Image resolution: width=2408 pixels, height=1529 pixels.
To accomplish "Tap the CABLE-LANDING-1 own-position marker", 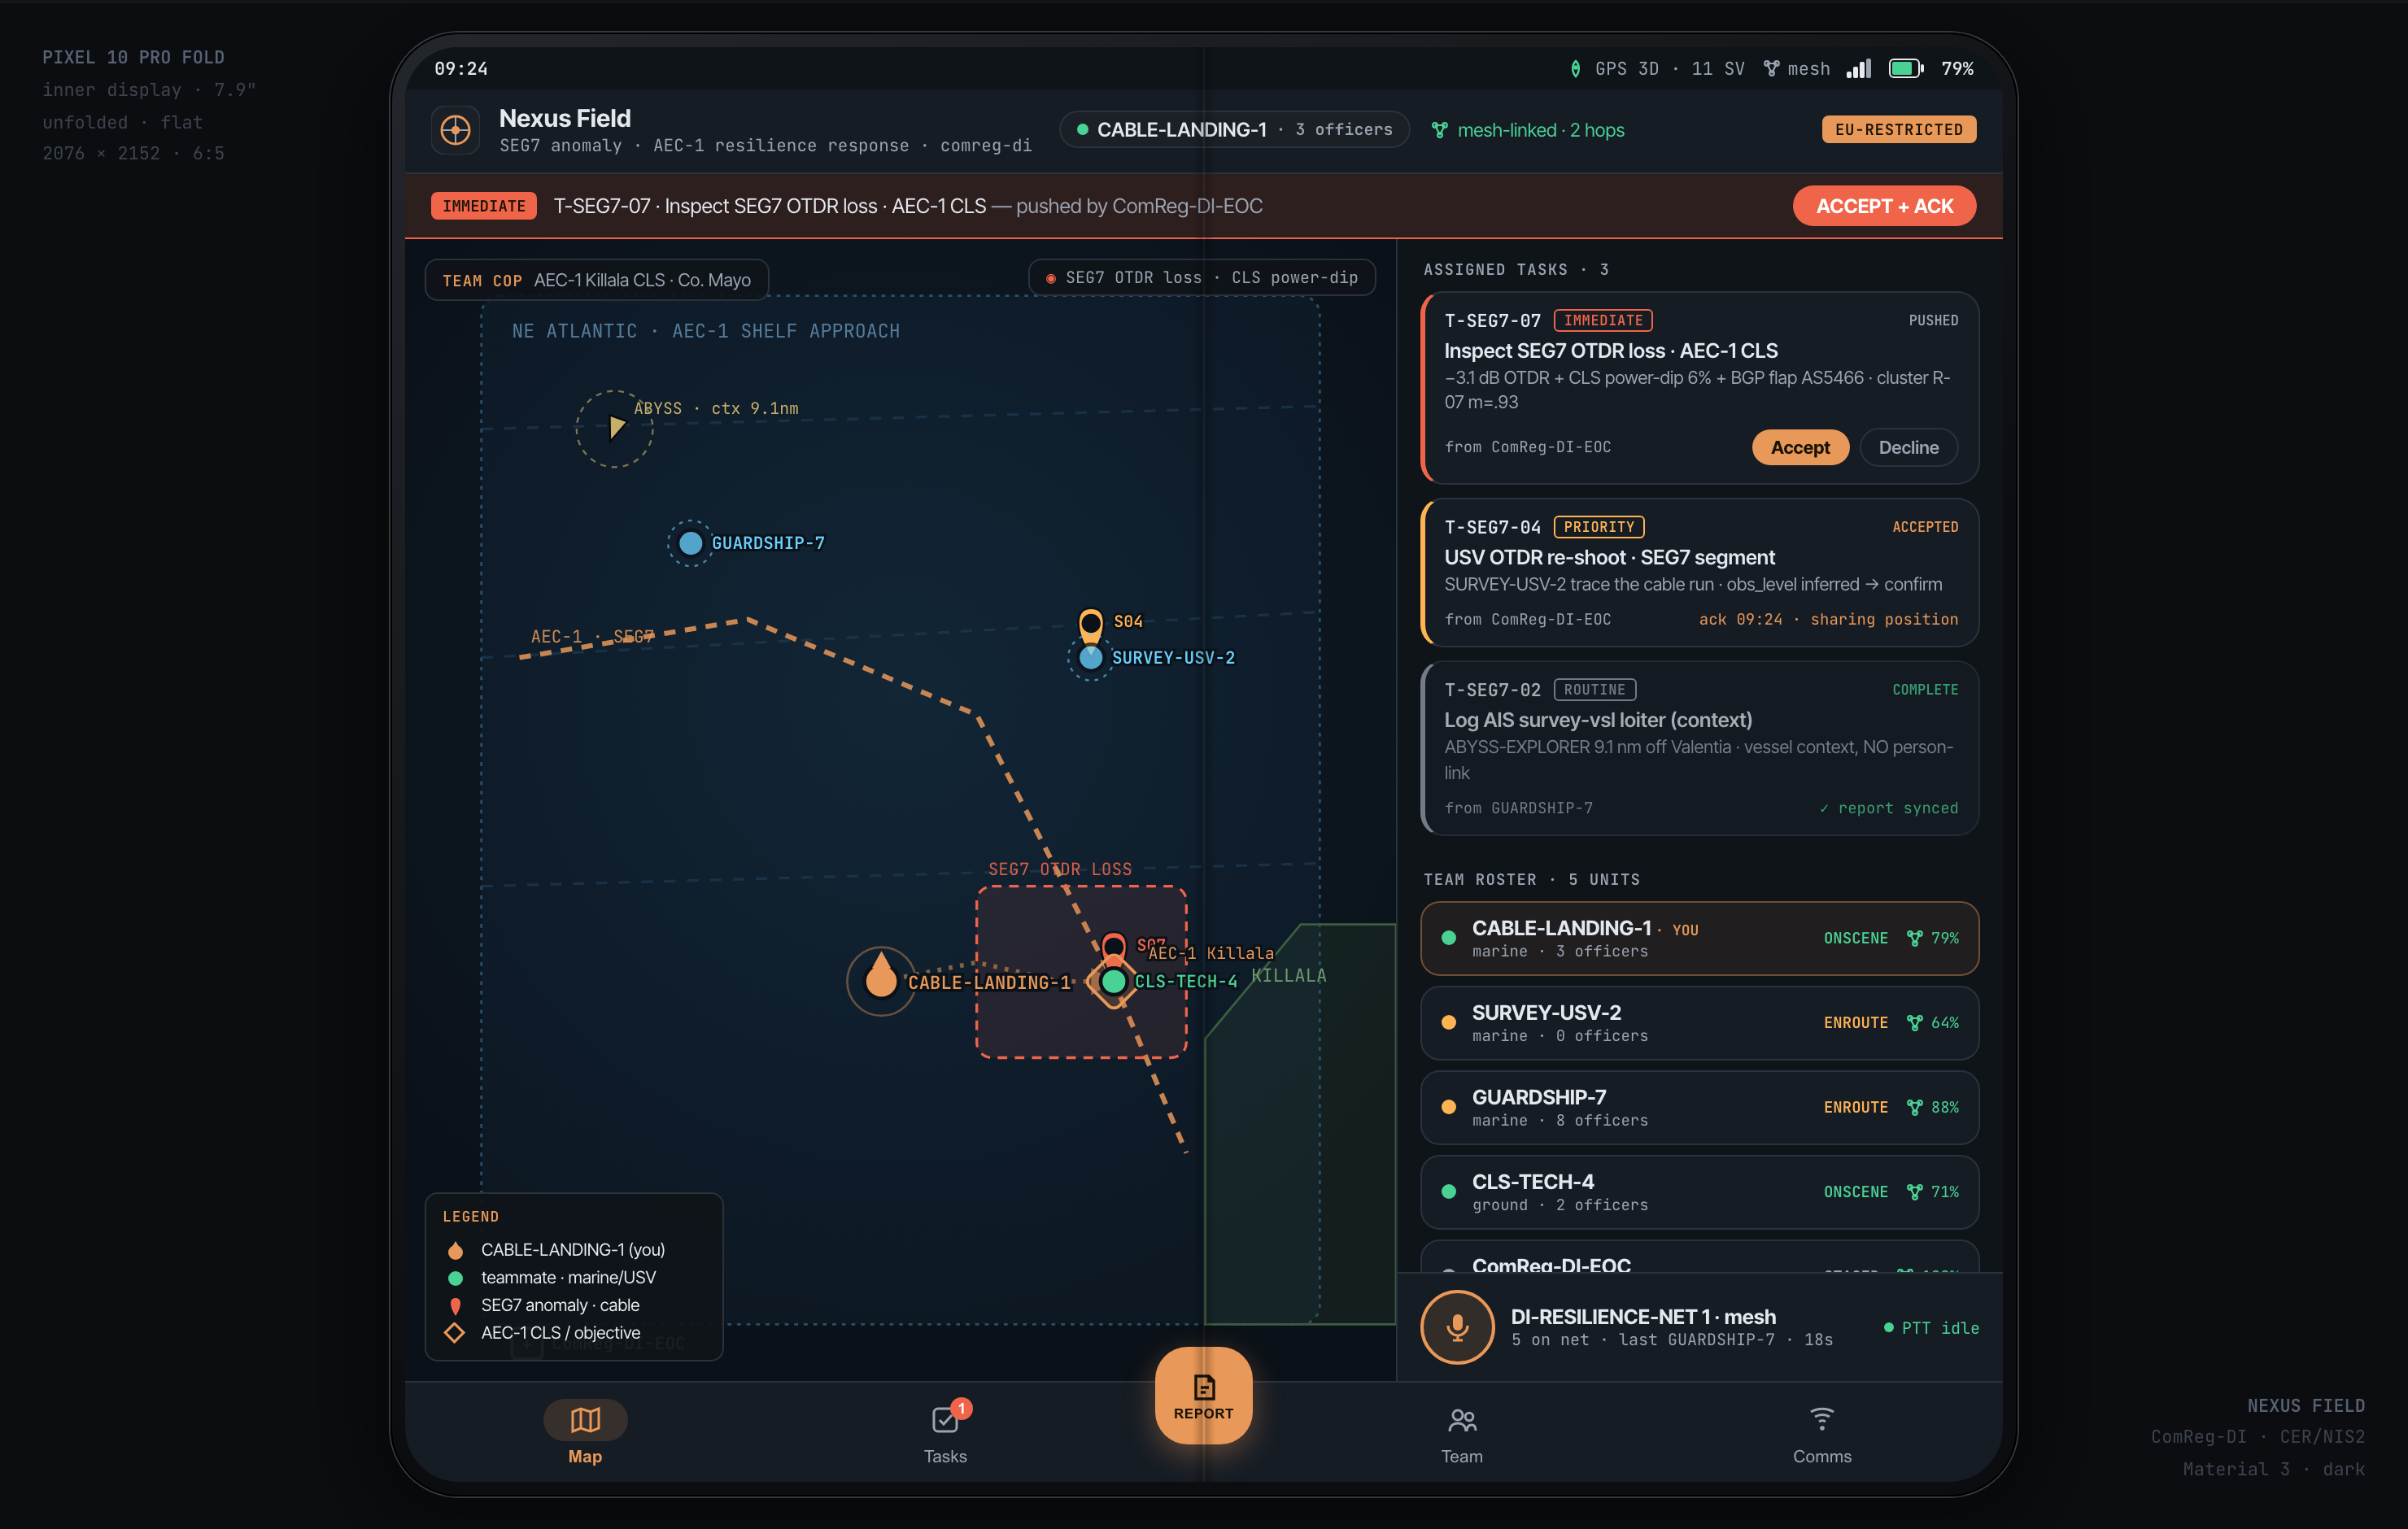I will pos(880,980).
